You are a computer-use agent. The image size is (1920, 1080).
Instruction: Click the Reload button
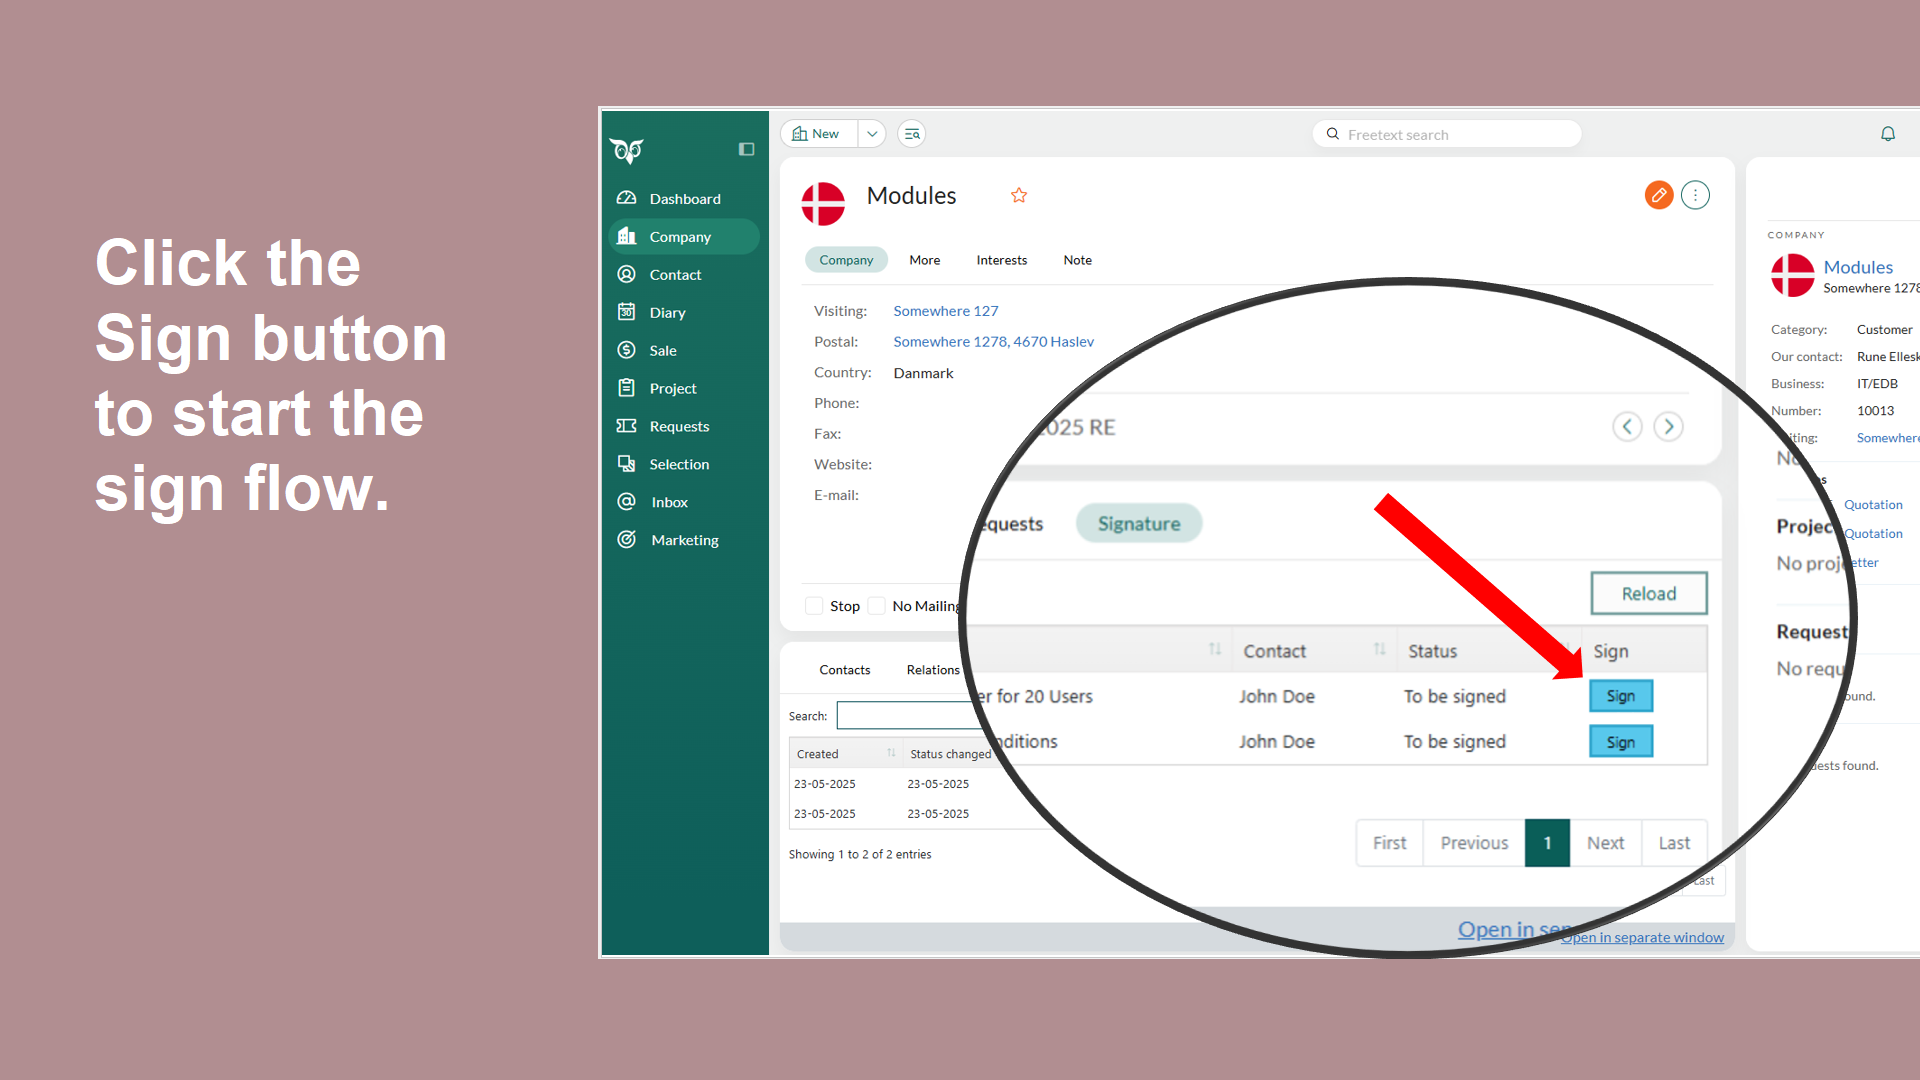(x=1648, y=594)
